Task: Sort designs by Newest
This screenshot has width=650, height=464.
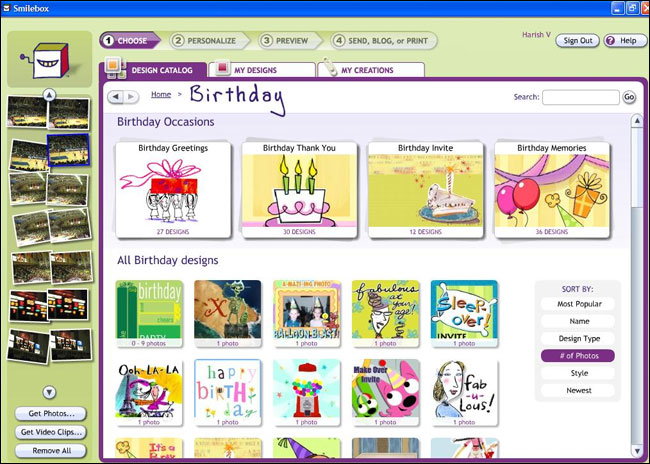Action: coord(577,390)
